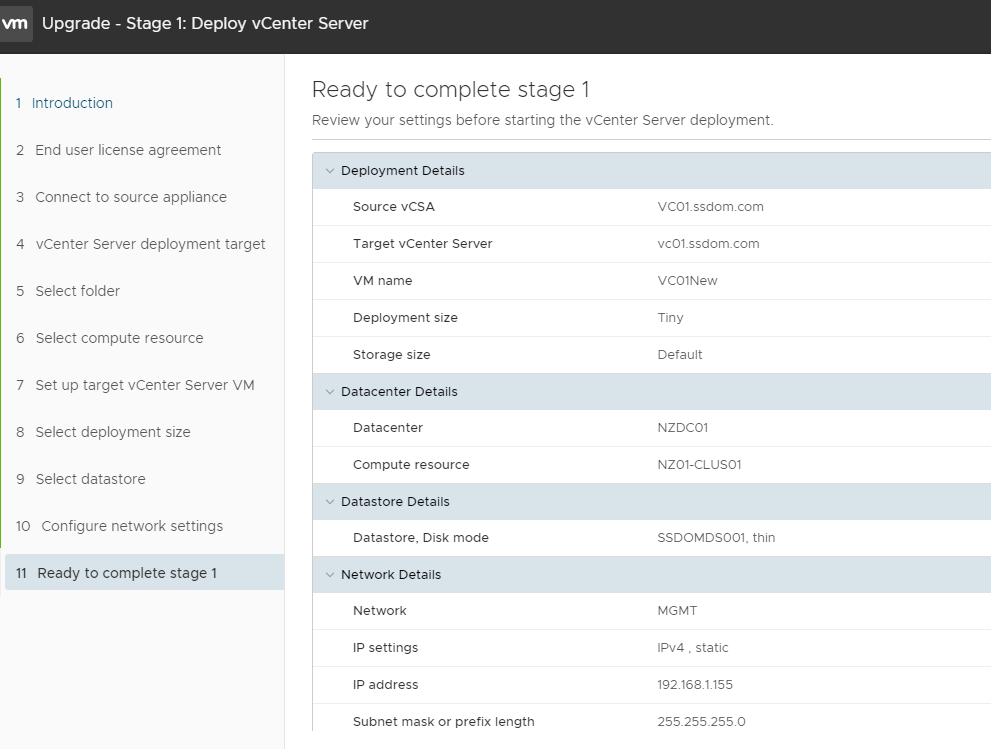
Task: Open step 8 Select deployment size
Action: pyautogui.click(x=104, y=432)
